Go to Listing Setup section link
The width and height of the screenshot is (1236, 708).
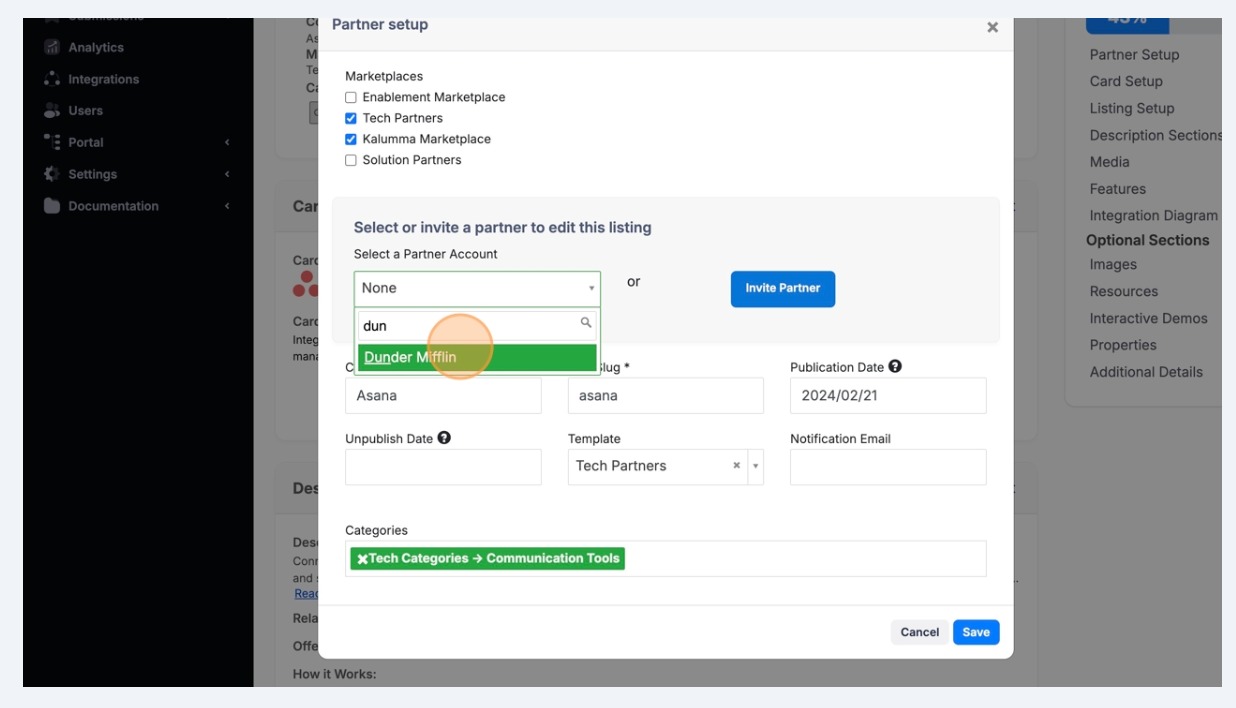tap(1132, 108)
